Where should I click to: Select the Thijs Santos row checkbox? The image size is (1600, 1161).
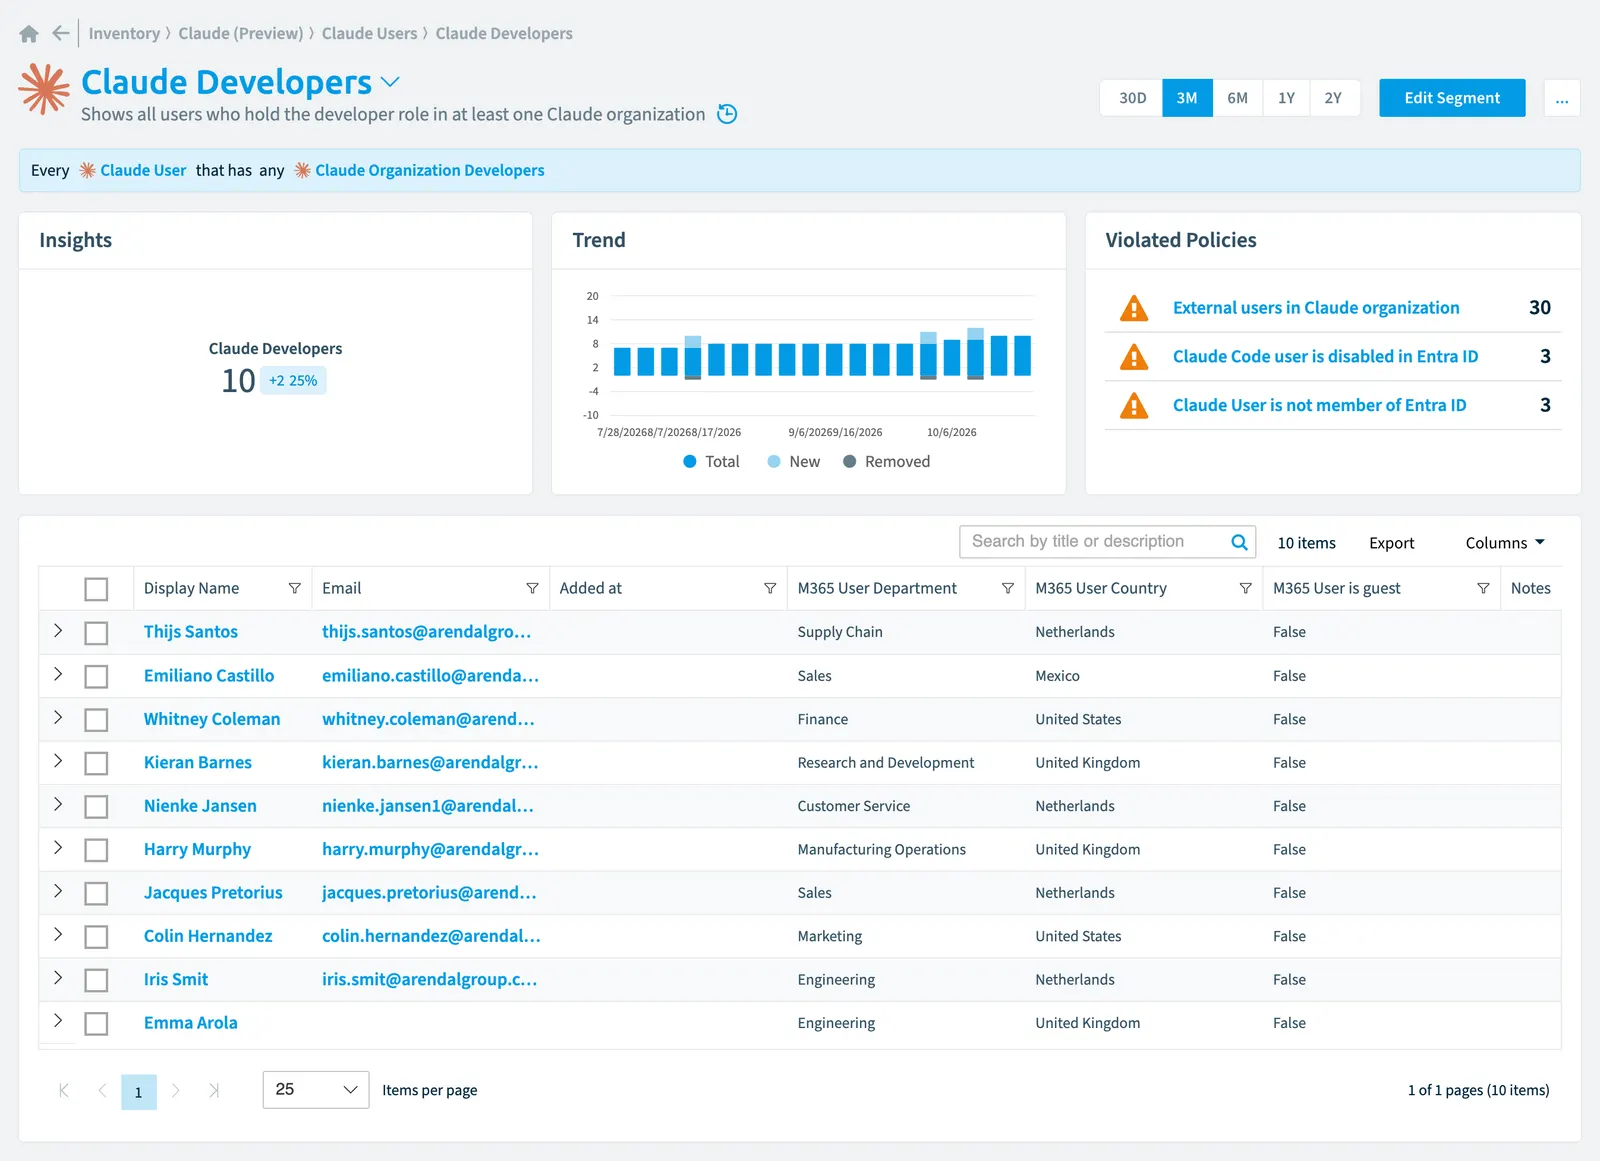96,633
